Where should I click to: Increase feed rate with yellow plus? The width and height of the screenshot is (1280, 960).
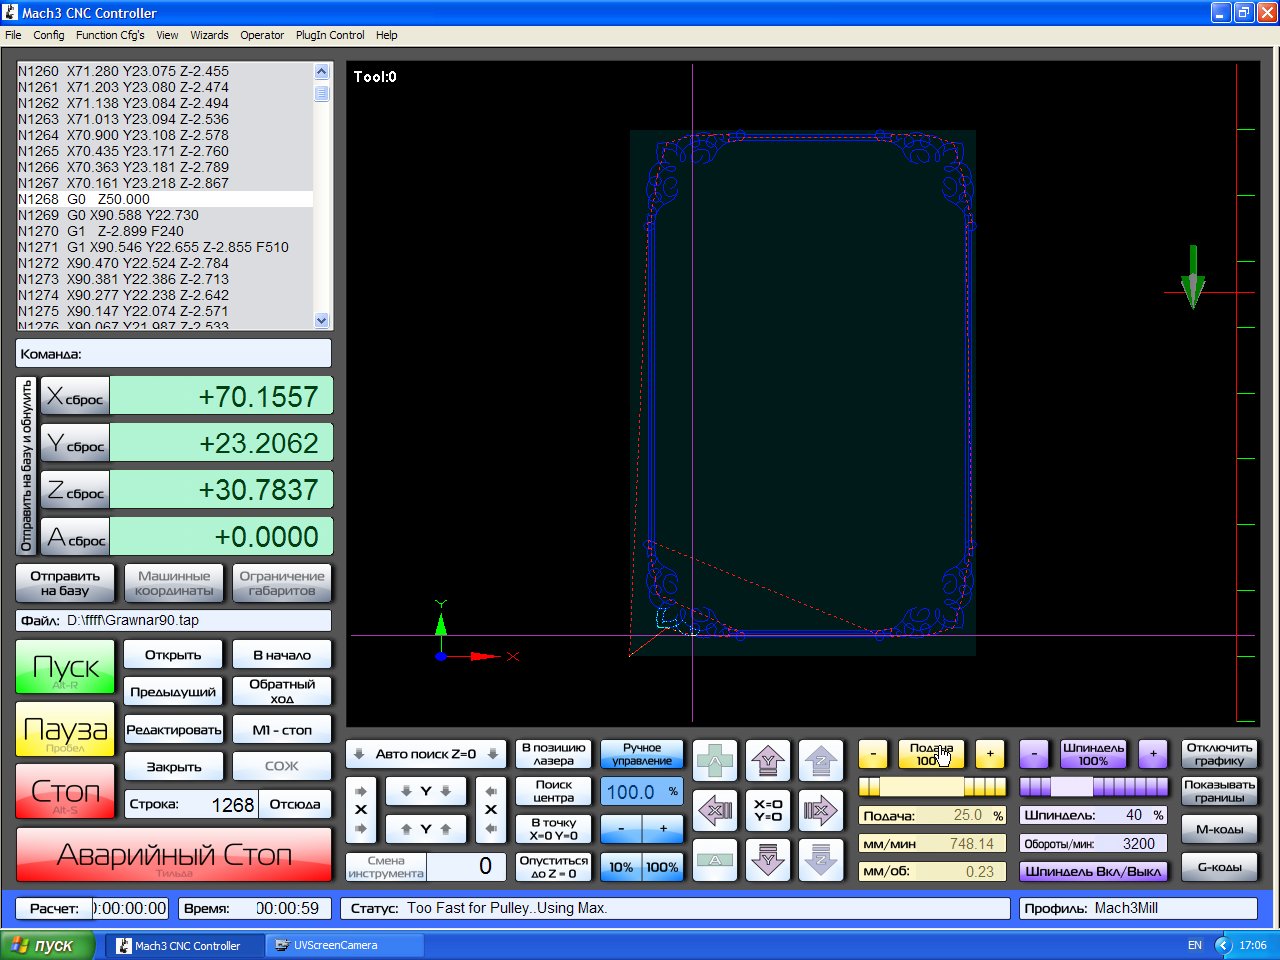point(990,754)
